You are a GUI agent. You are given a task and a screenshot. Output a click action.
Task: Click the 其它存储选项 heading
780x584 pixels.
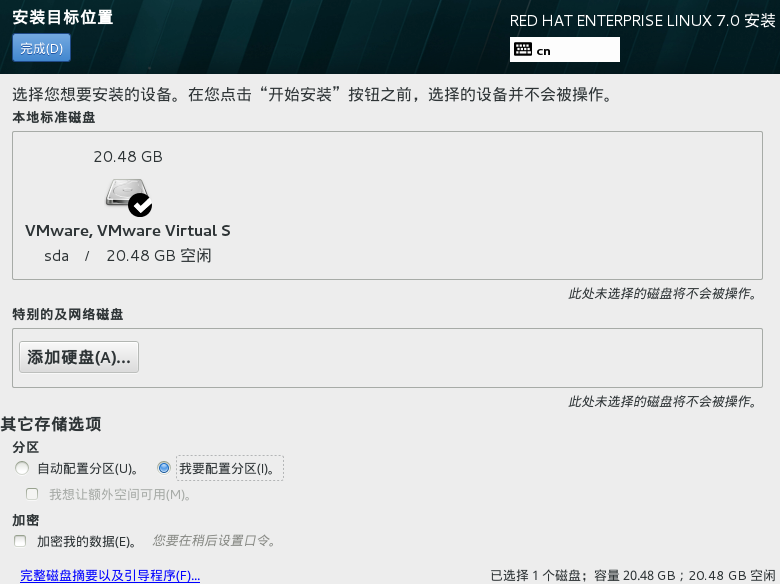tap(51, 424)
